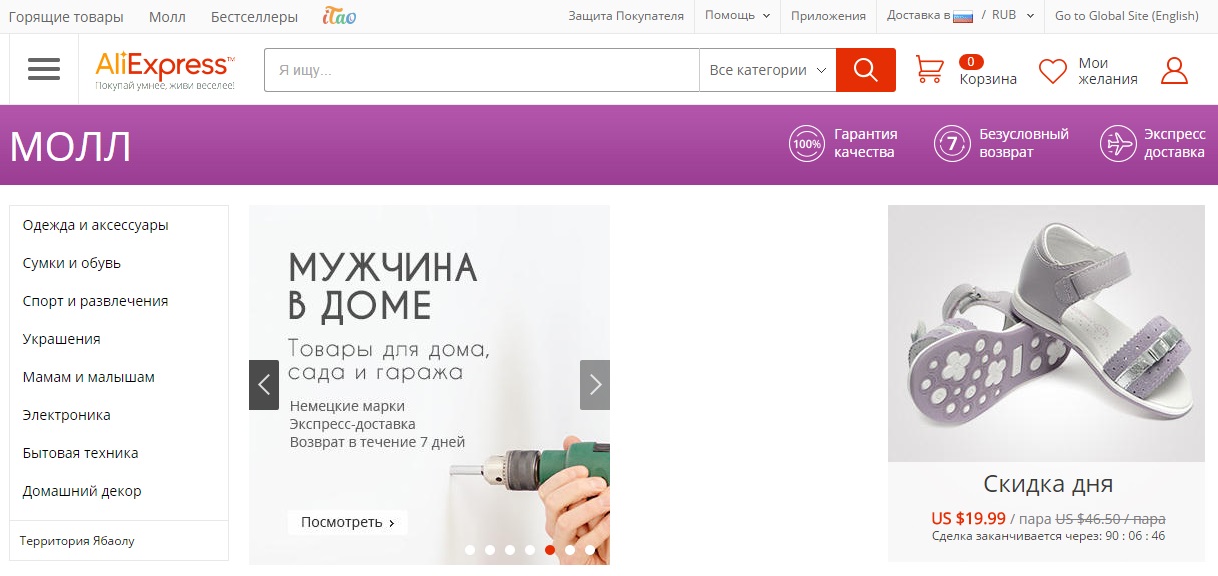The height and width of the screenshot is (576, 1218).
Task: Select the sixth carousel dot
Action: pos(570,549)
